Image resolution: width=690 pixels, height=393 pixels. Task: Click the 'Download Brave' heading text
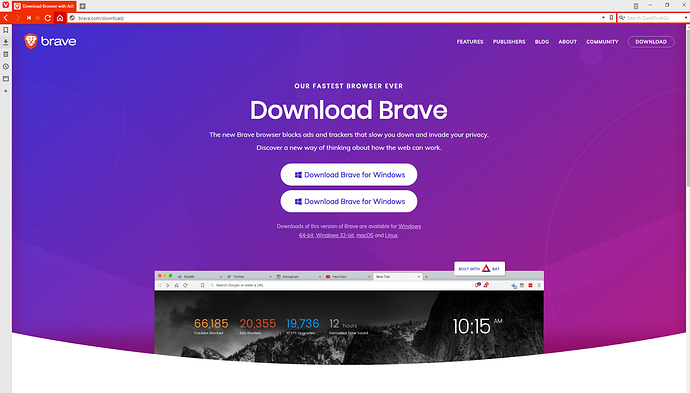[x=349, y=110]
